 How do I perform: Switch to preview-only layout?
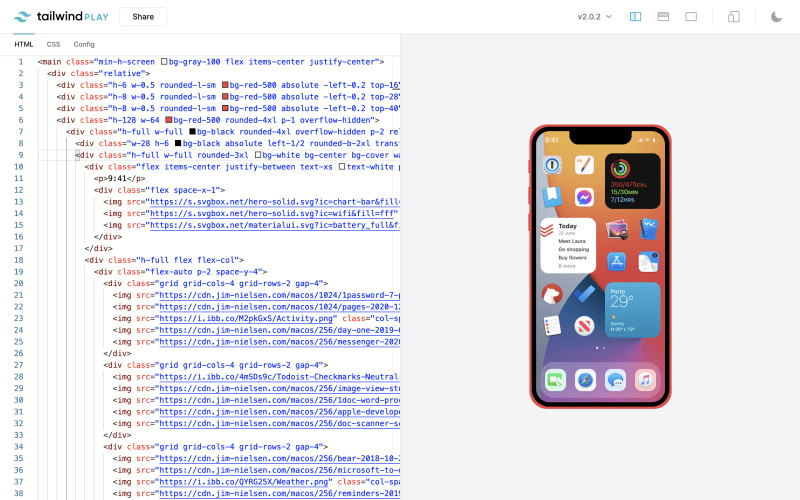691,17
